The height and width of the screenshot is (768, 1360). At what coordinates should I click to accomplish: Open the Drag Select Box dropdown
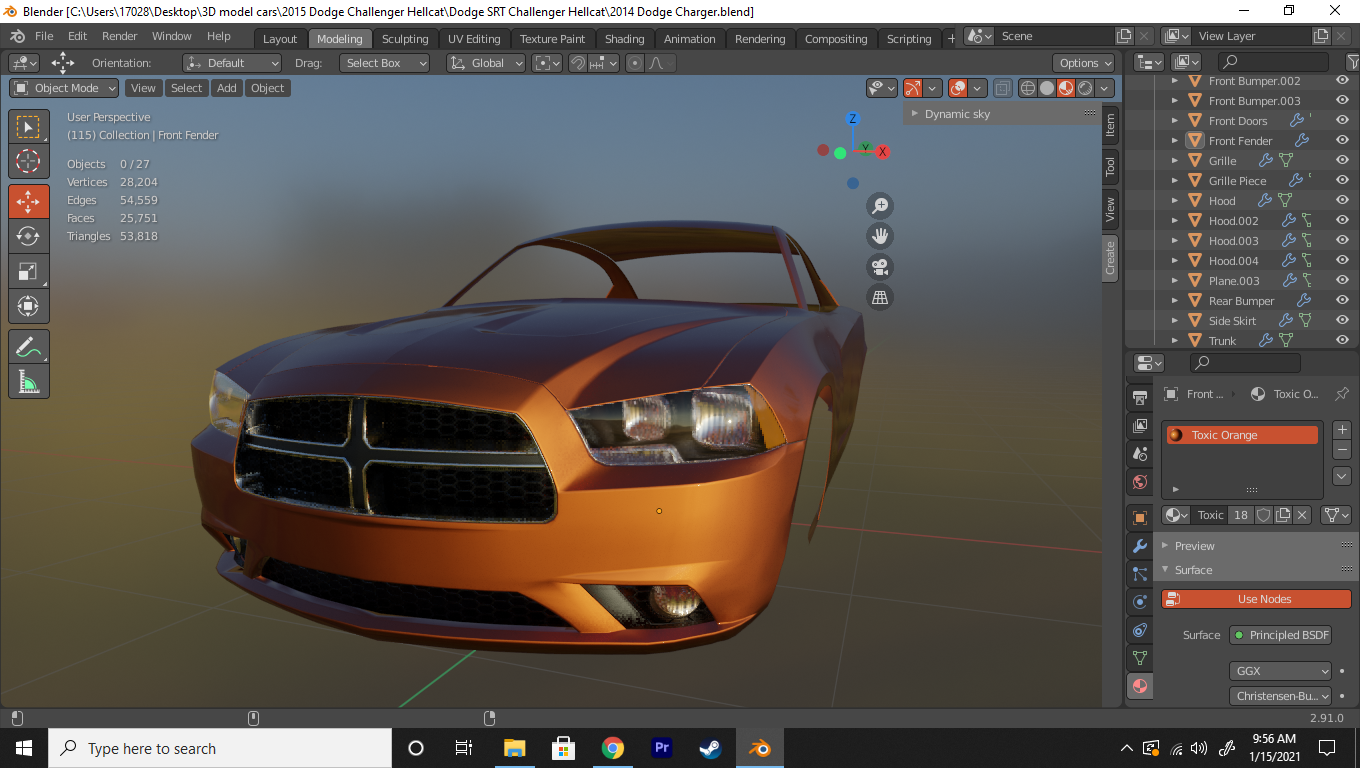coord(385,63)
